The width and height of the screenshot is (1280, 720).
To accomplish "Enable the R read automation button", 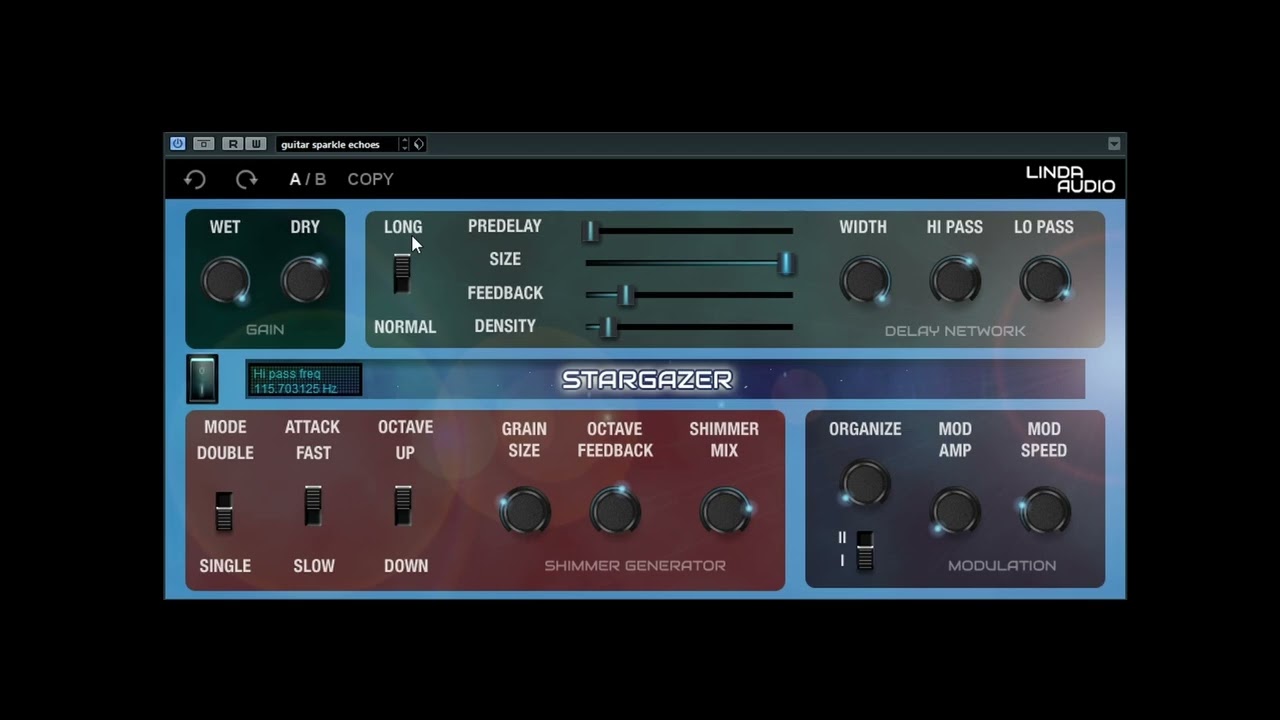I will coord(233,144).
